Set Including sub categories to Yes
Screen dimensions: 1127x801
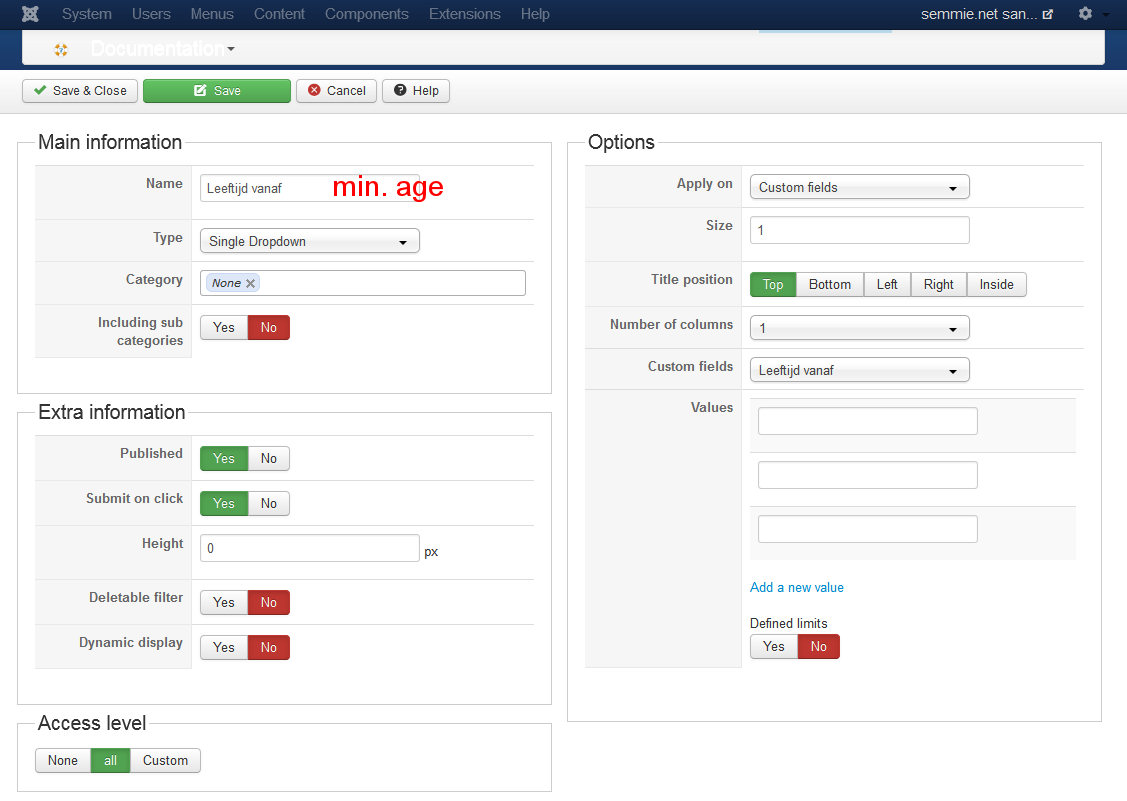coord(224,327)
